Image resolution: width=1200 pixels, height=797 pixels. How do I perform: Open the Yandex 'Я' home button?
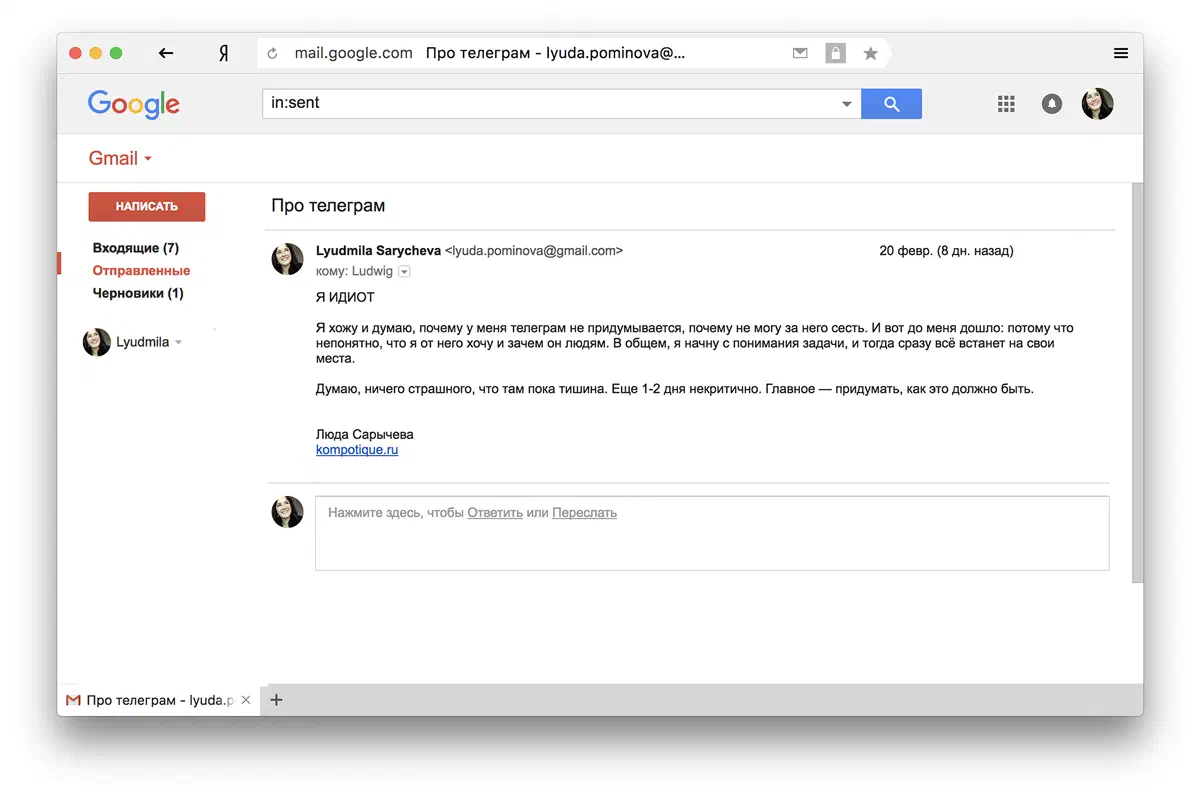pyautogui.click(x=224, y=53)
